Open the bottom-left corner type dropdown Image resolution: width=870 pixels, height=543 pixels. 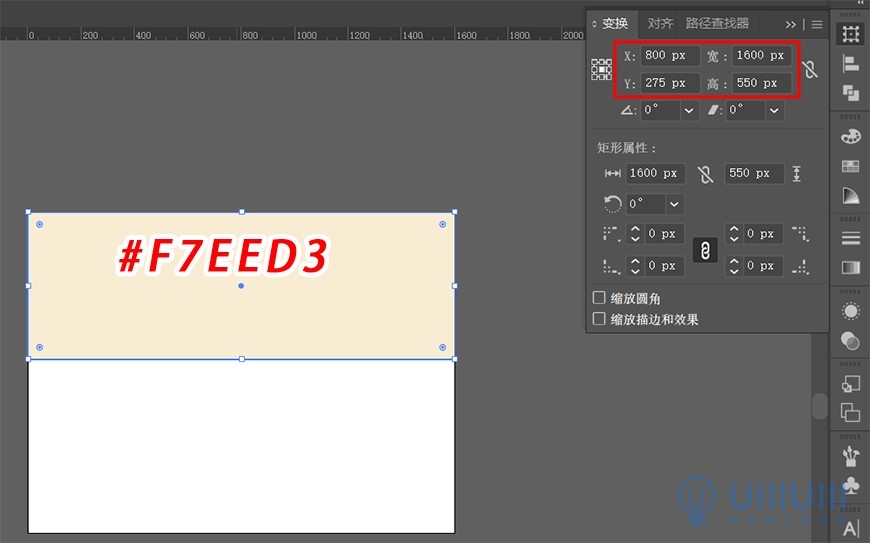[611, 267]
